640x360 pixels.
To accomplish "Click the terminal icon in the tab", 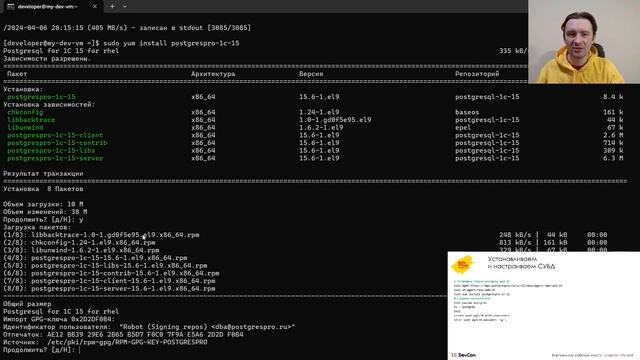I will tap(11, 7).
